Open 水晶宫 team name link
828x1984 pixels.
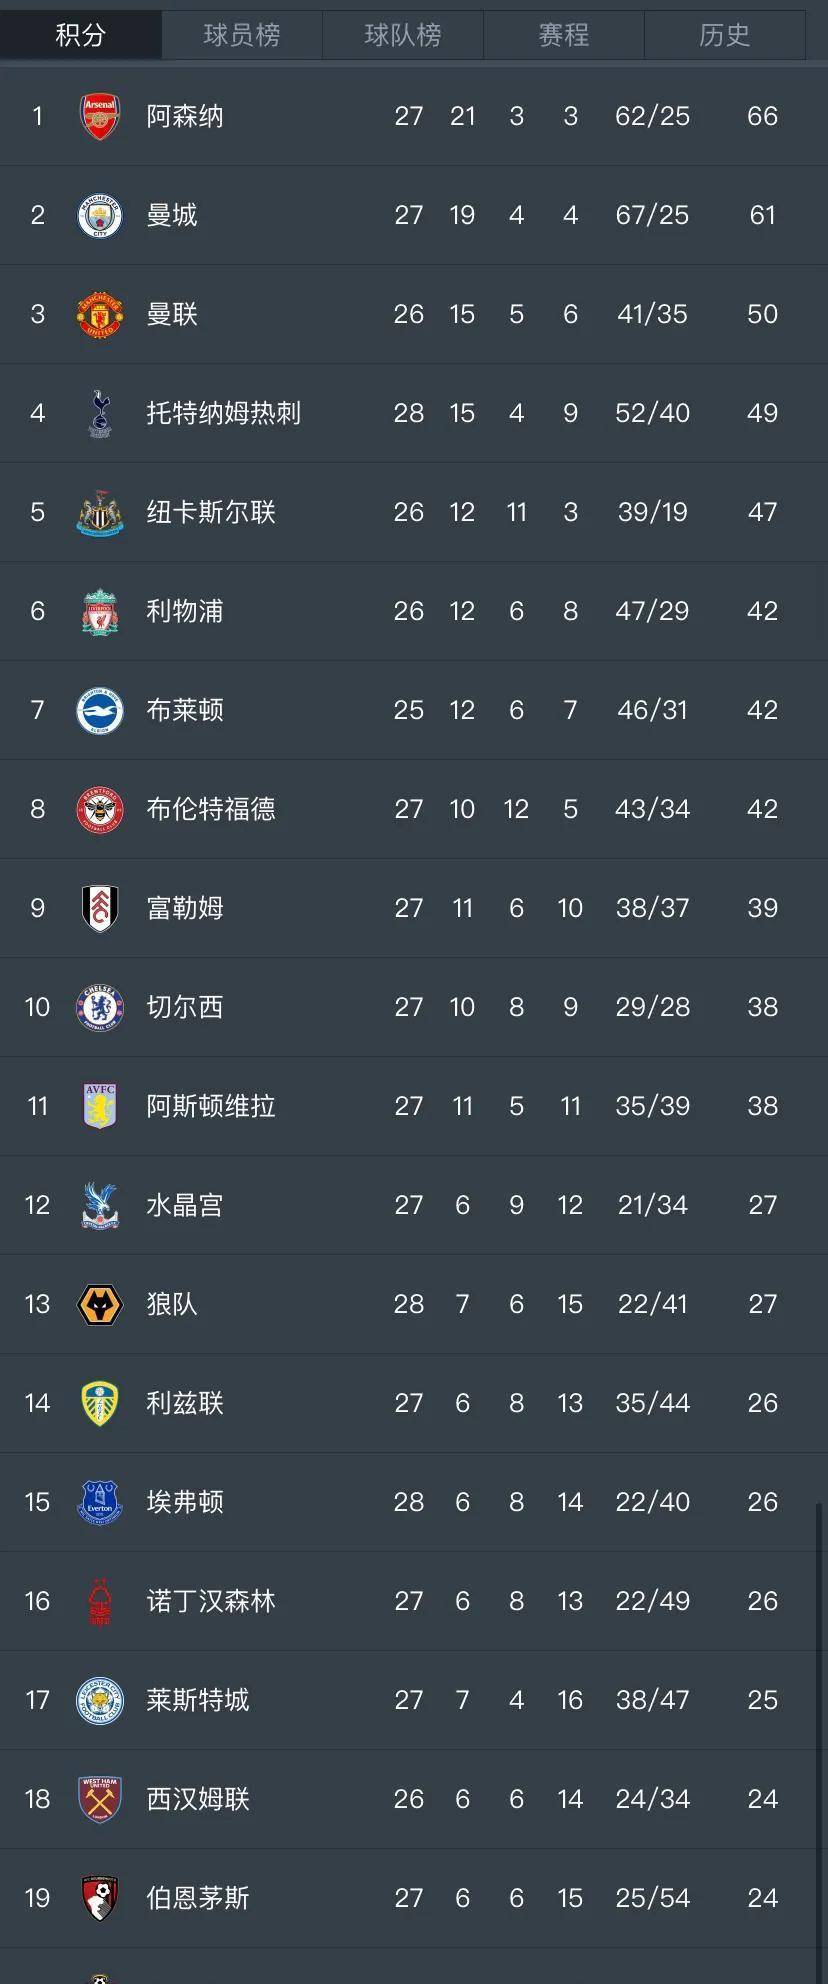pyautogui.click(x=185, y=1205)
